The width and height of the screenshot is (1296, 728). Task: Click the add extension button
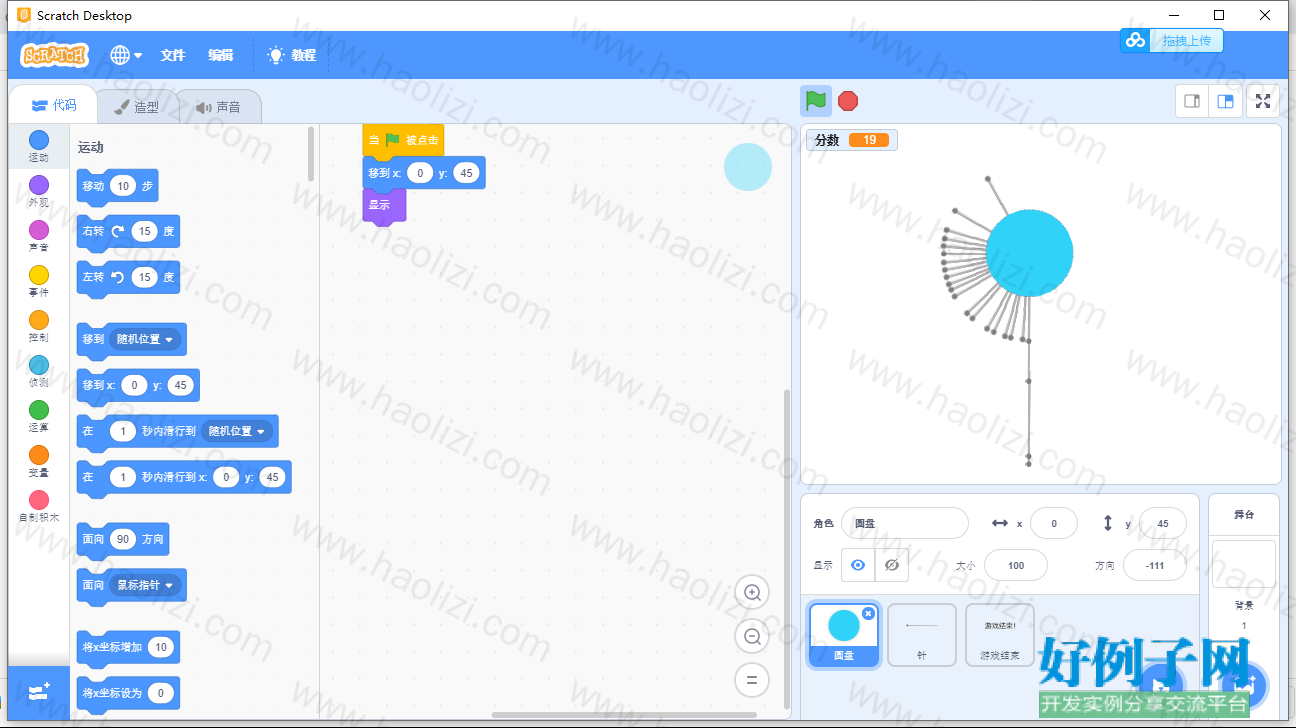click(39, 692)
